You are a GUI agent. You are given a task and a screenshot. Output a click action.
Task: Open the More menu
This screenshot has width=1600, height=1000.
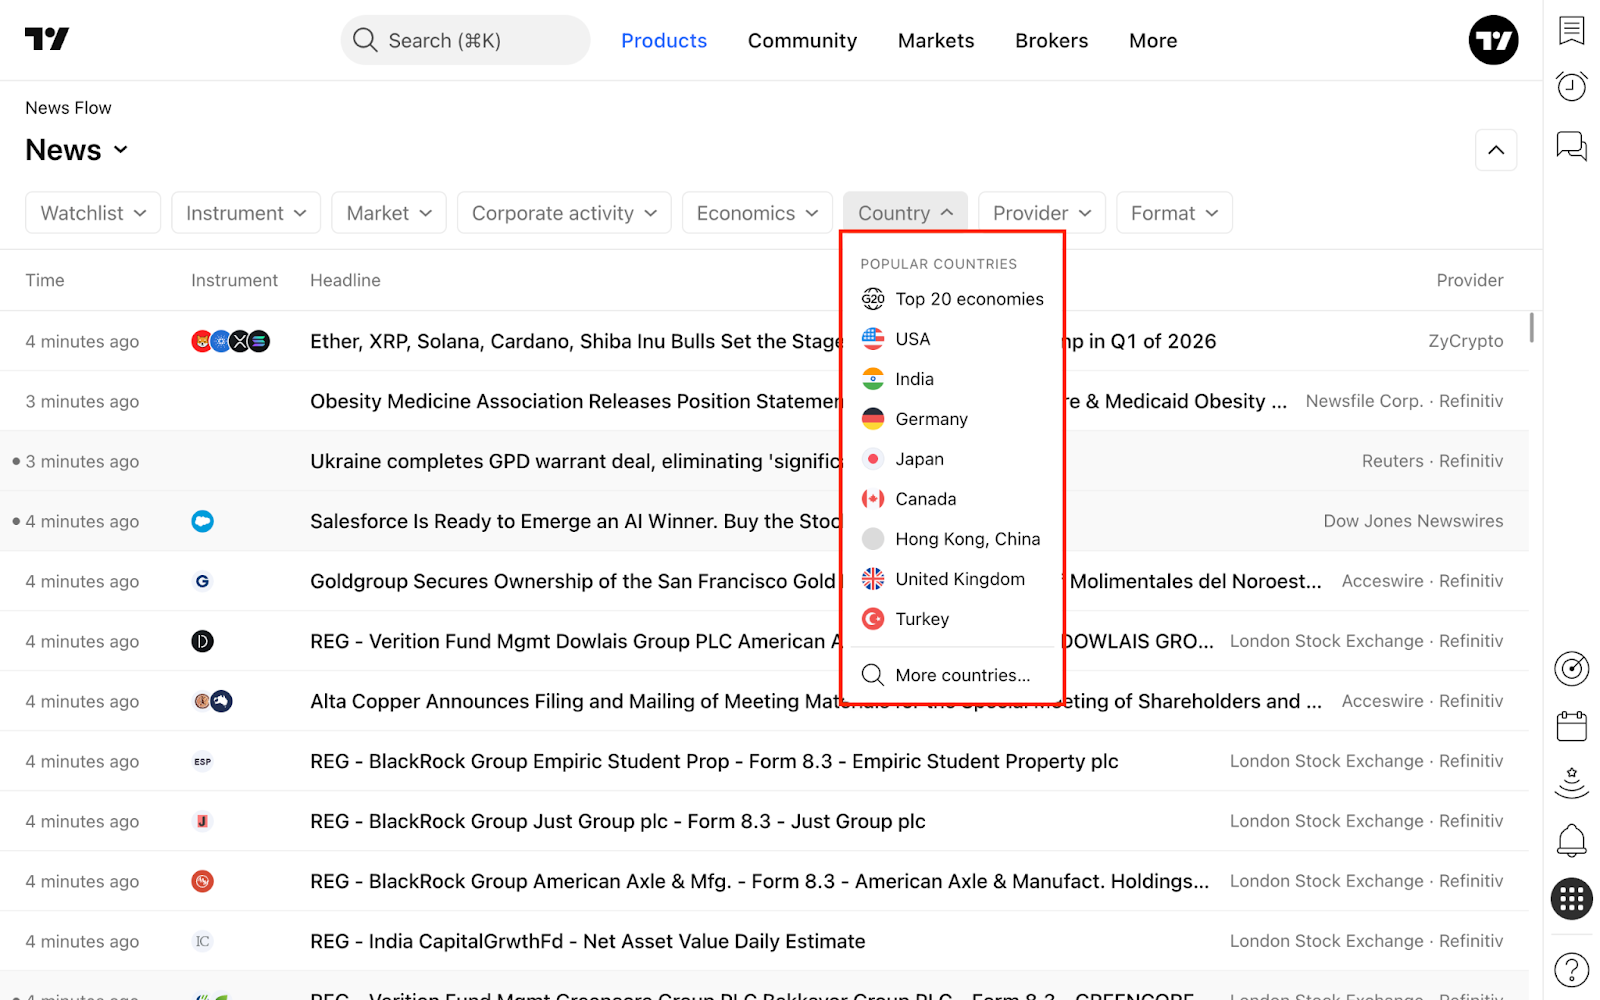click(x=1153, y=41)
